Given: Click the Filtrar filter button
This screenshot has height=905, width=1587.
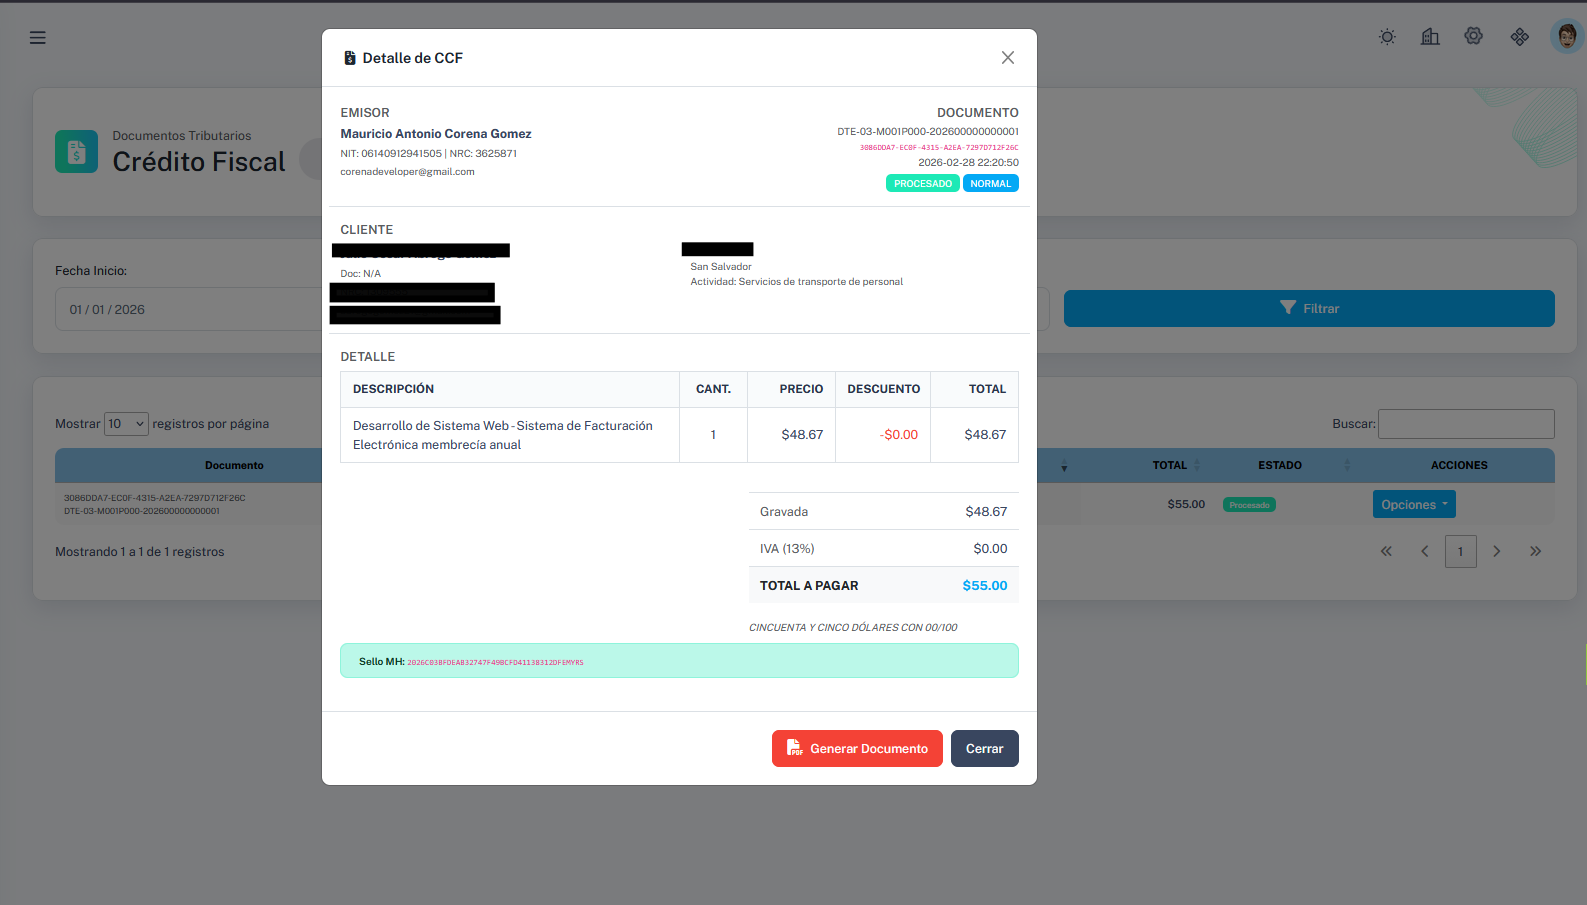Looking at the screenshot, I should coord(1308,309).
